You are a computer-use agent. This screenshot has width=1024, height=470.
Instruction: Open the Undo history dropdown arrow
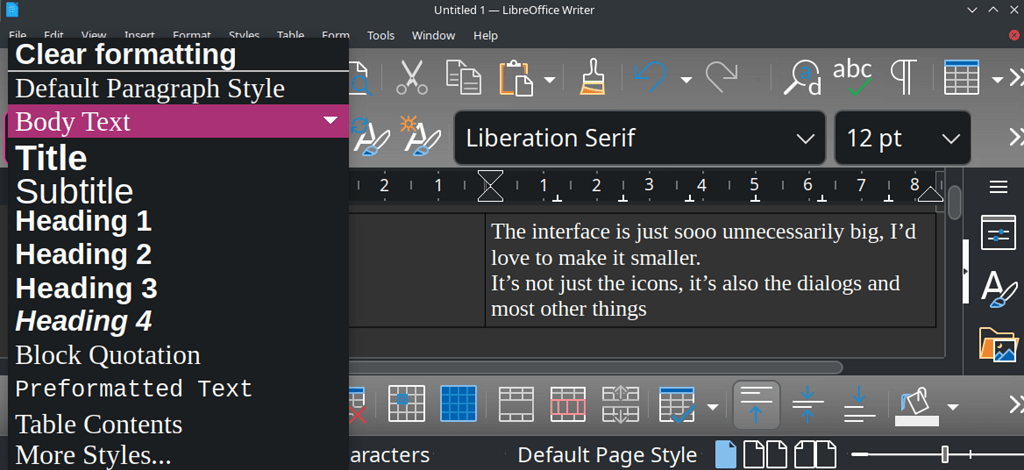pyautogui.click(x=686, y=80)
